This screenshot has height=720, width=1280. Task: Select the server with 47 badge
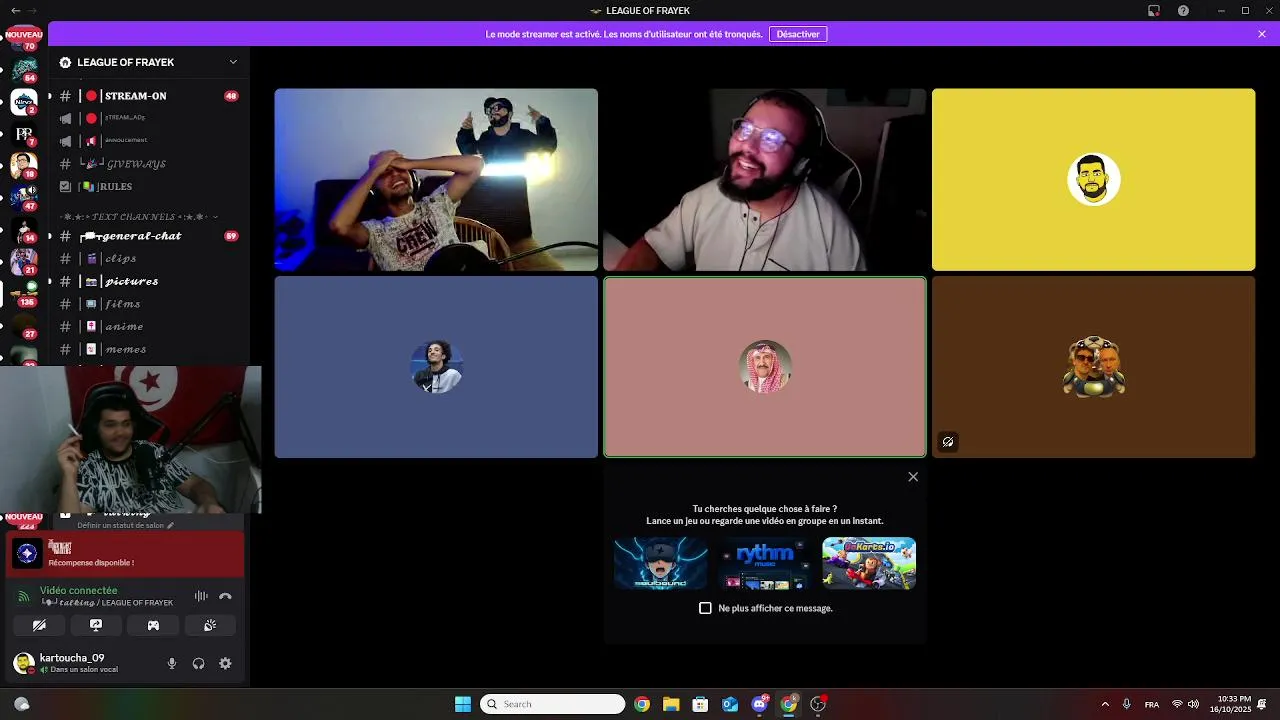(x=24, y=197)
